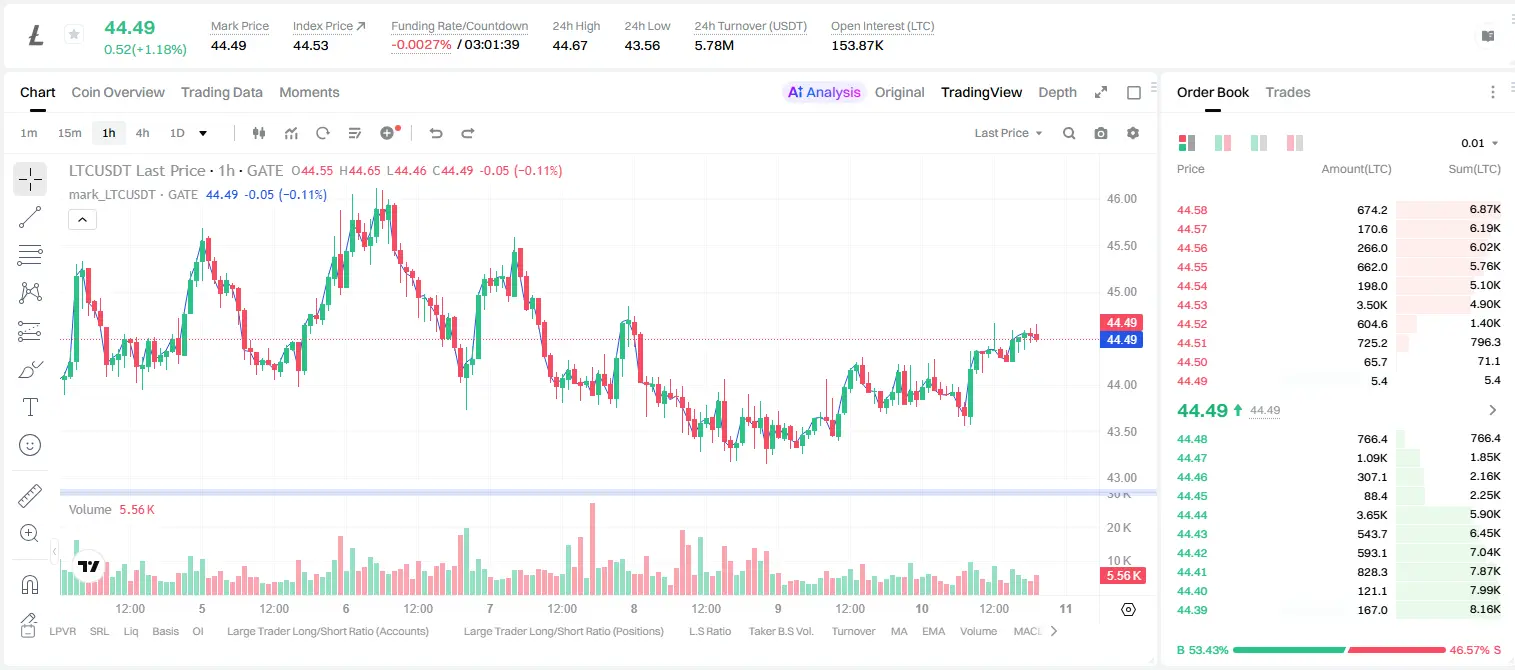This screenshot has height=670, width=1515.
Task: Select the 4h timeframe interval
Action: tap(143, 133)
